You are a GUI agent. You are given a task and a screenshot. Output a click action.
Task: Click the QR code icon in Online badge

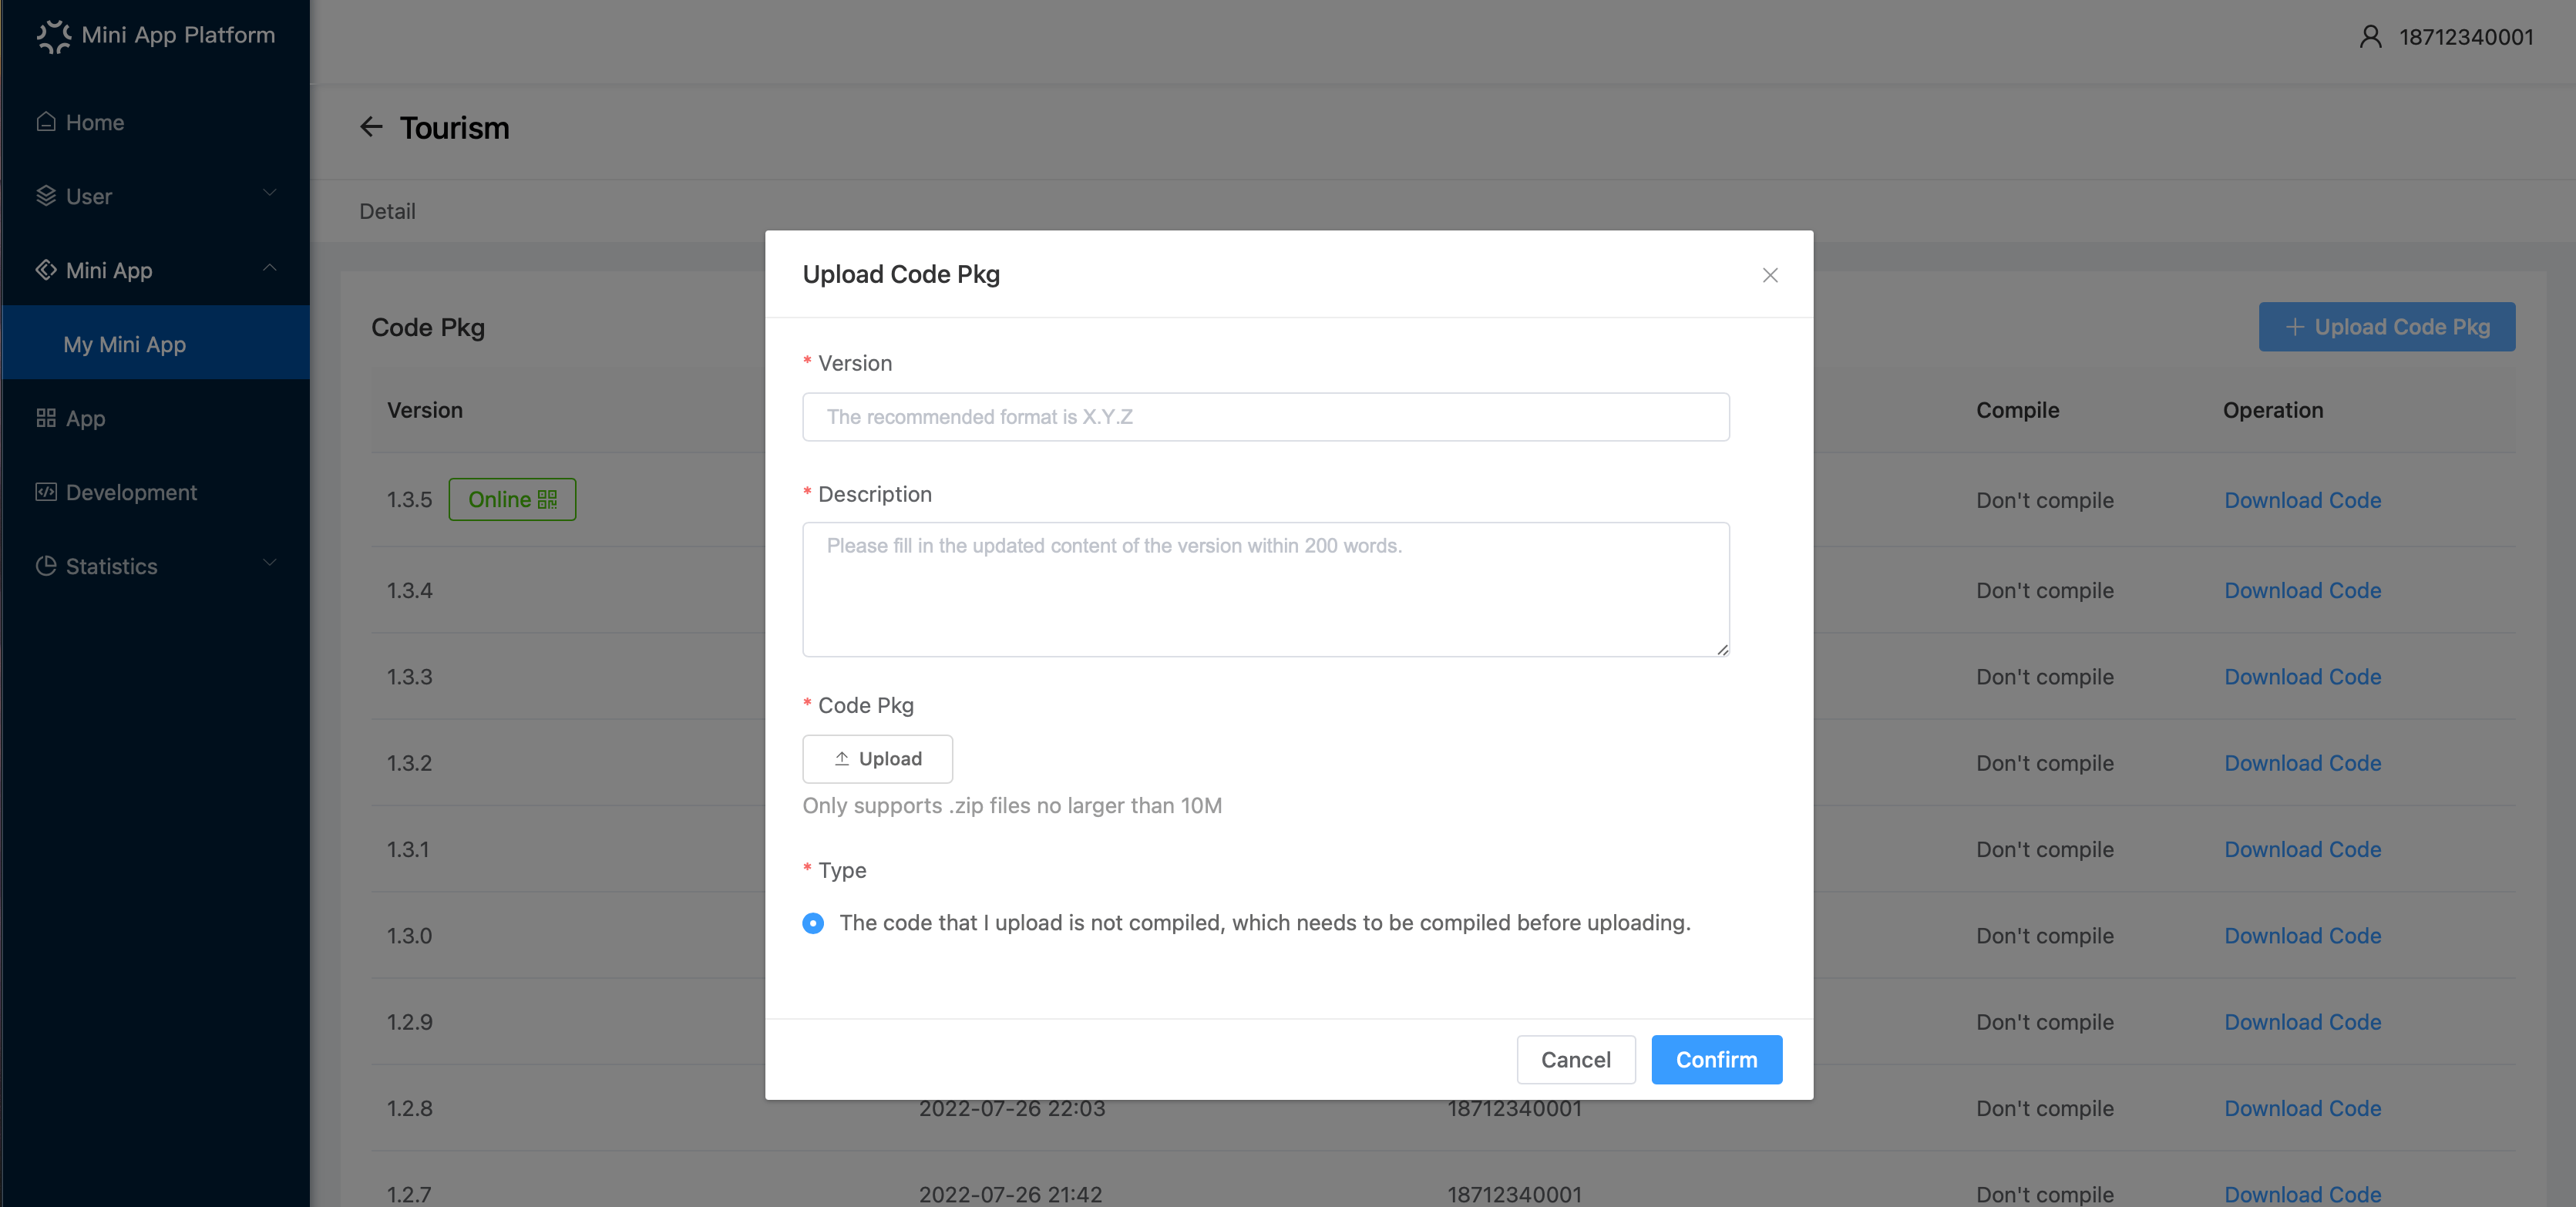click(547, 499)
